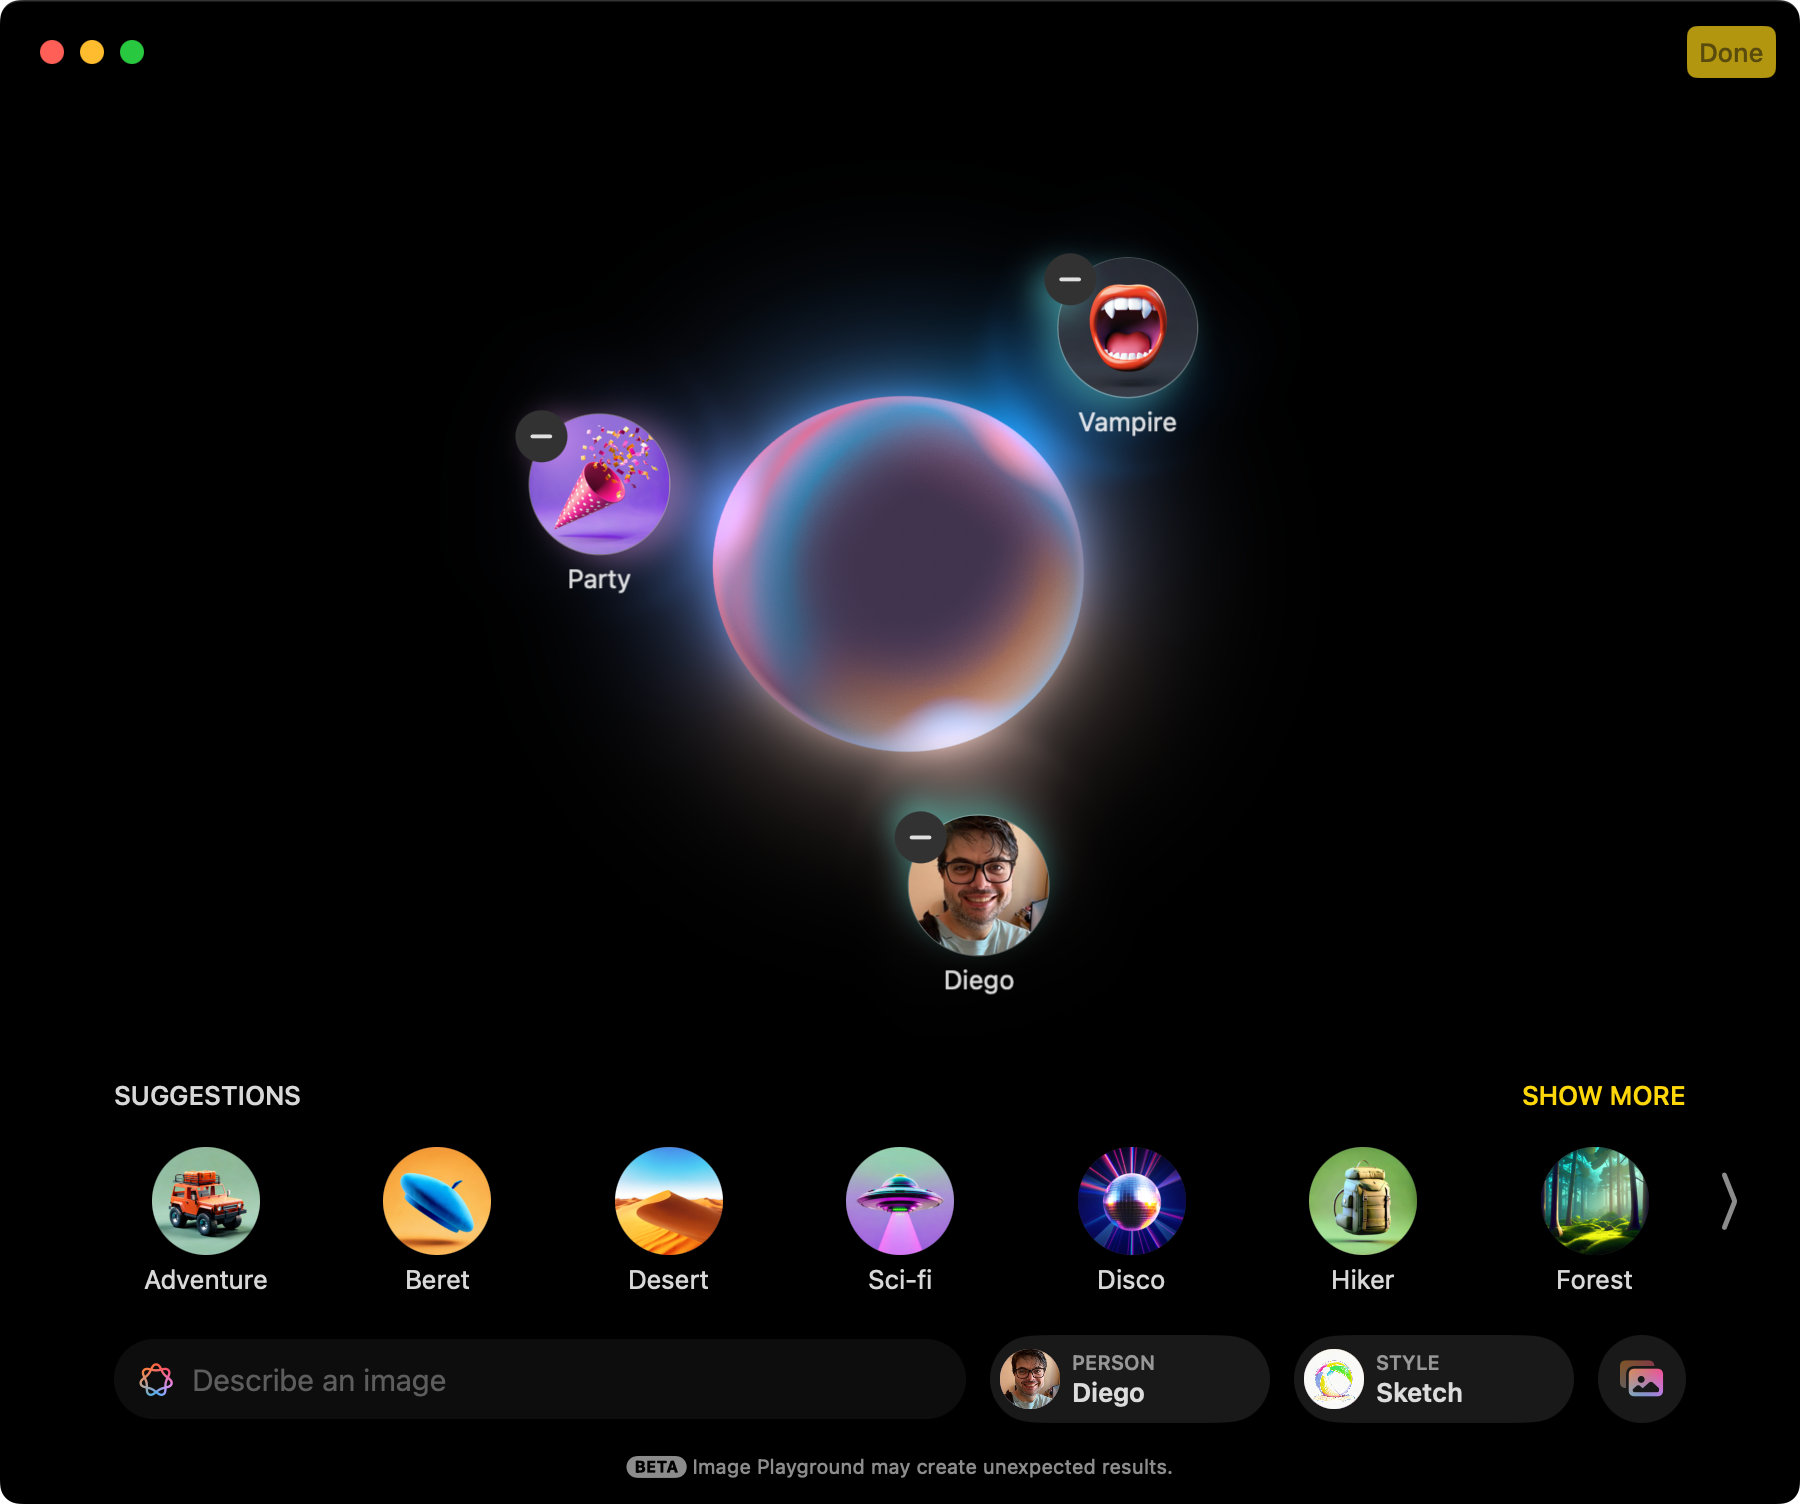The width and height of the screenshot is (1800, 1504).
Task: Select the Beret suggestion icon
Action: coord(436,1201)
